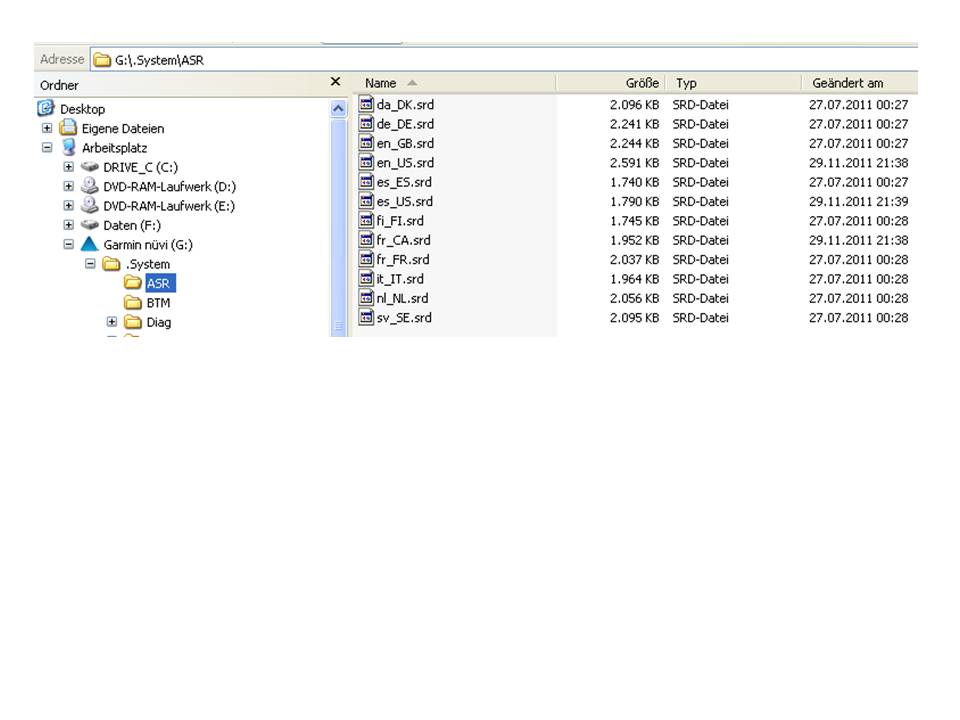This screenshot has width=960, height=720.
Task: Click the 1.740 KB size value
Action: point(634,182)
